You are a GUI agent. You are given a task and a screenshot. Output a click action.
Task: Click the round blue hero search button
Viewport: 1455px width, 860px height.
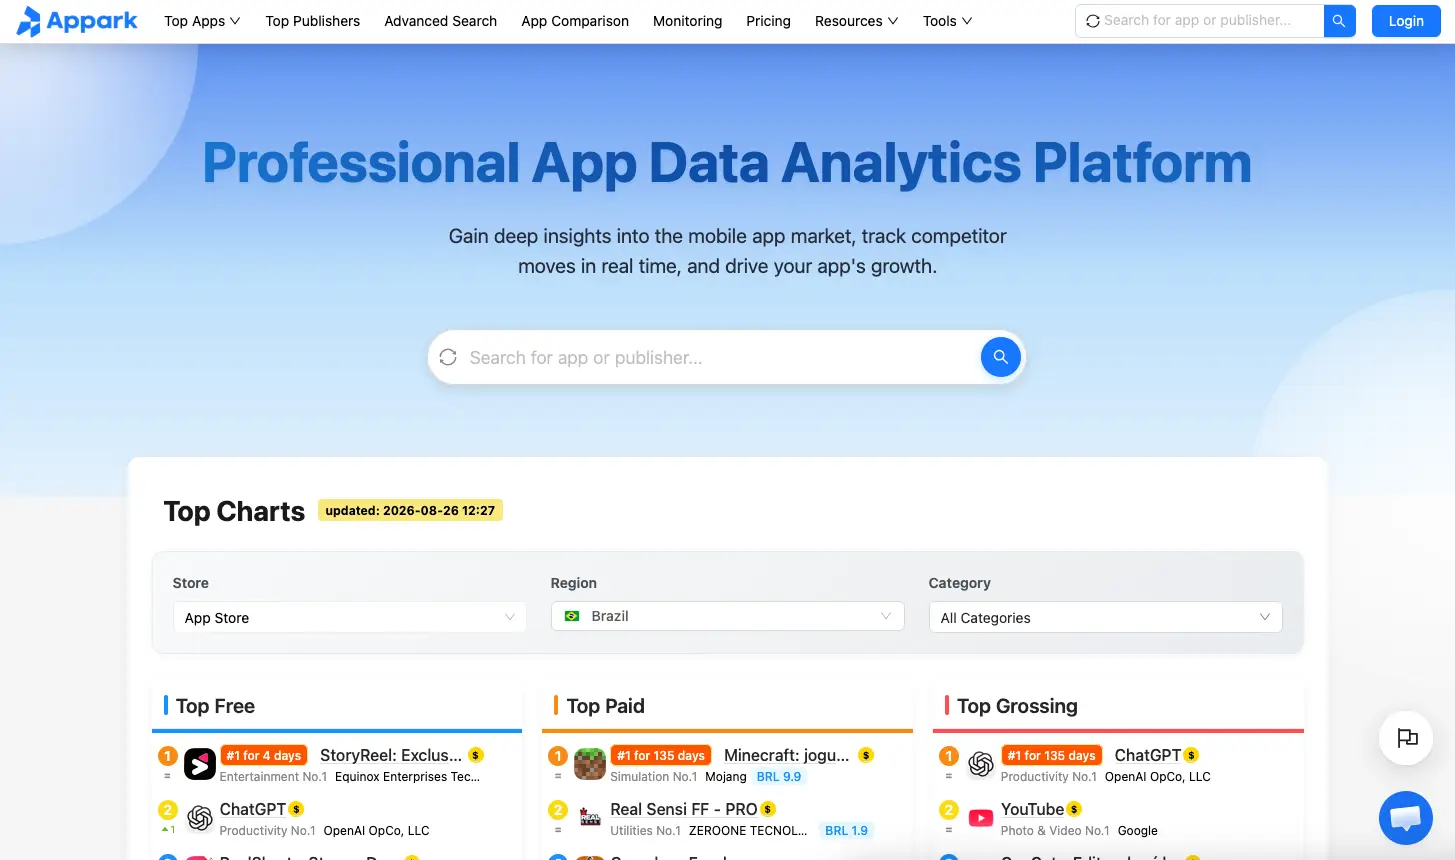tap(1000, 357)
